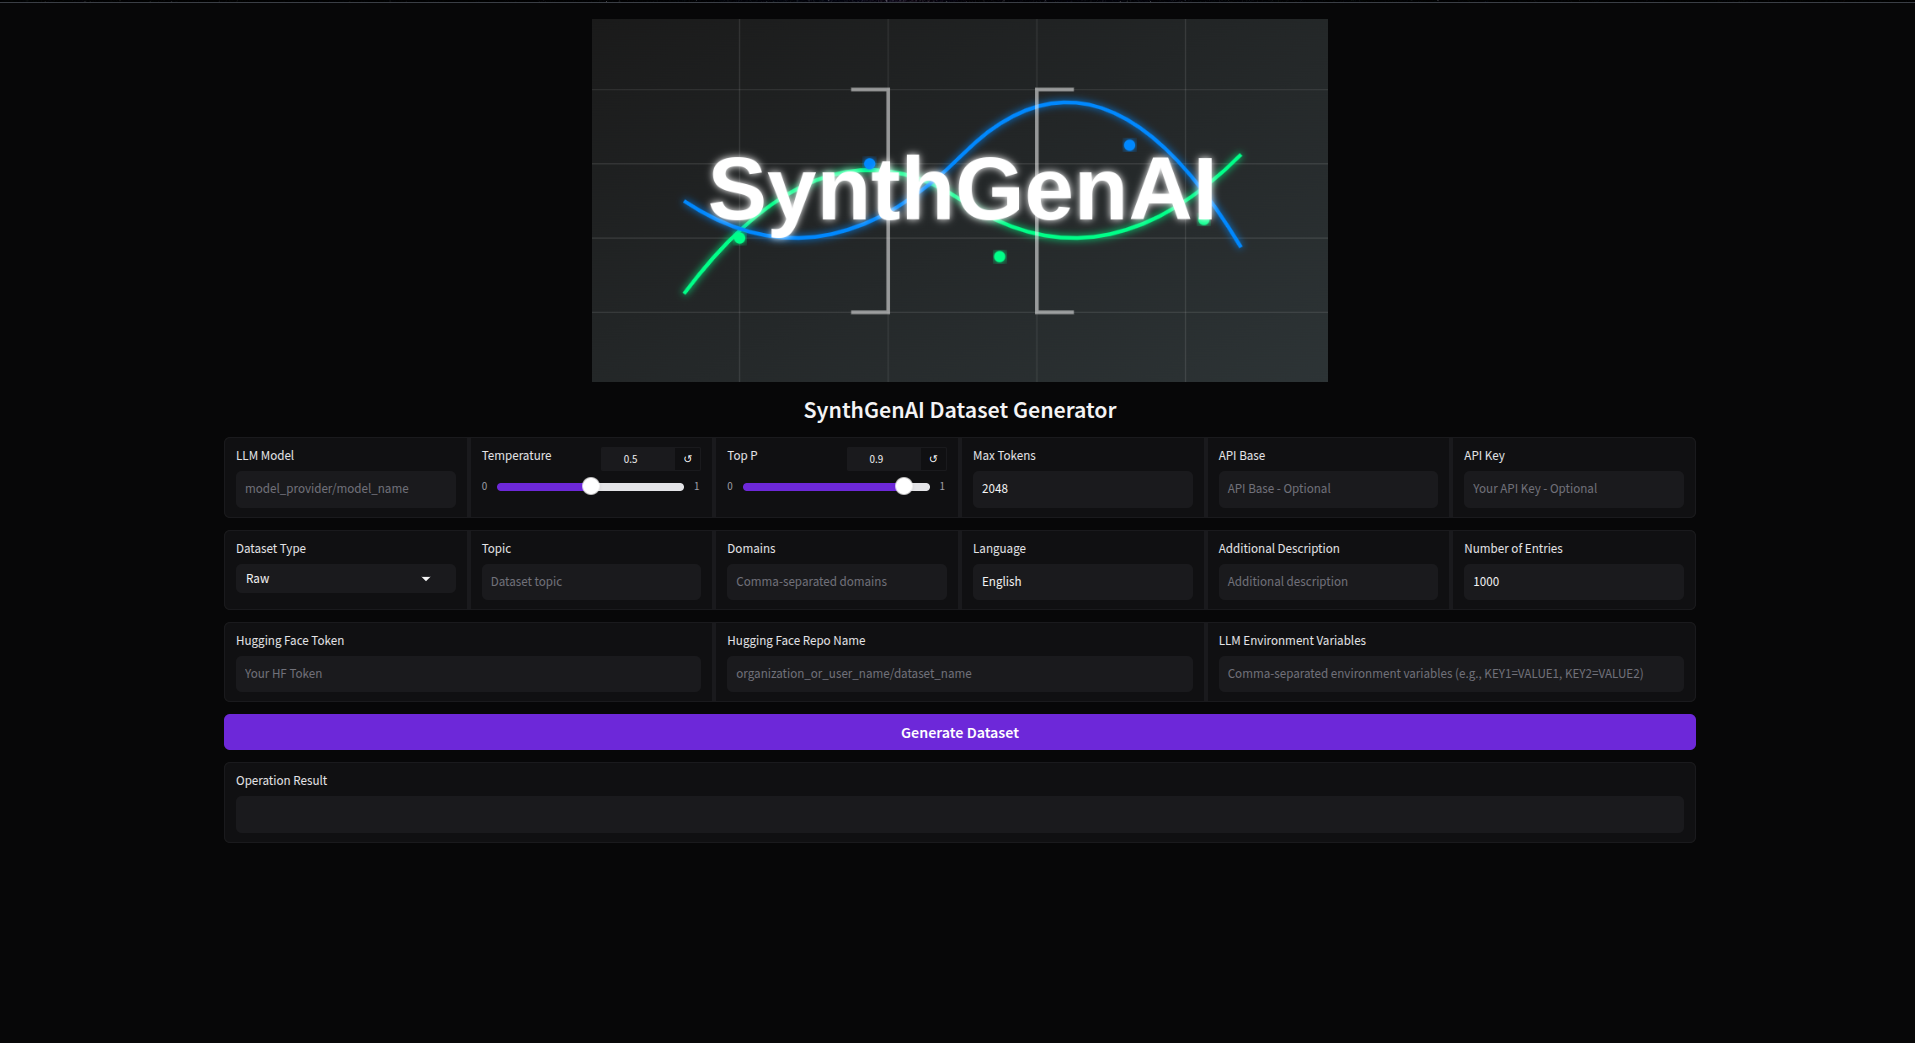Click the Number of Entries field
This screenshot has width=1915, height=1043.
click(1573, 582)
